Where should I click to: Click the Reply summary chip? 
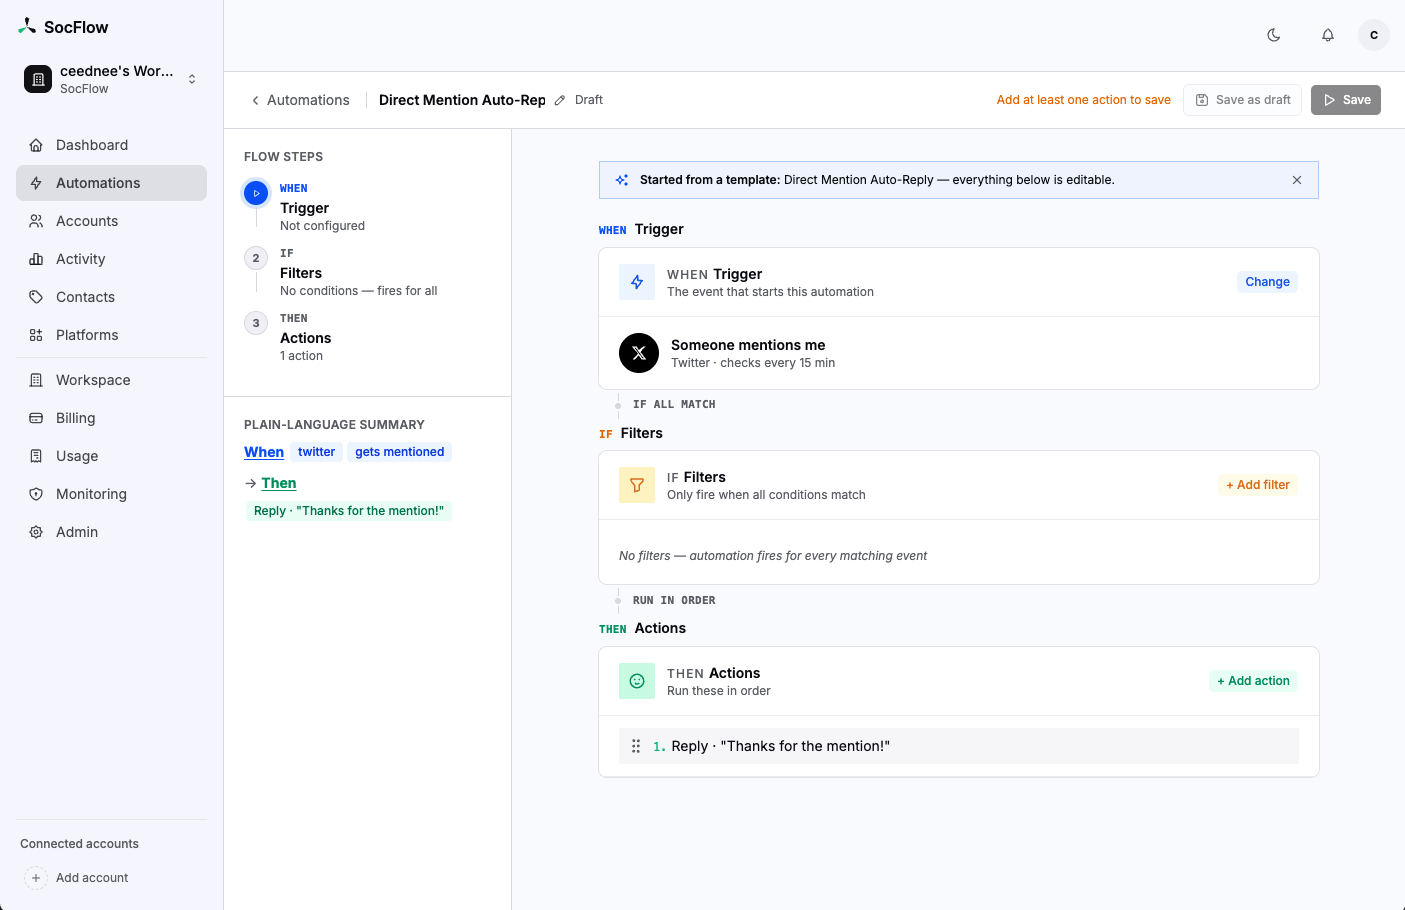click(x=349, y=511)
